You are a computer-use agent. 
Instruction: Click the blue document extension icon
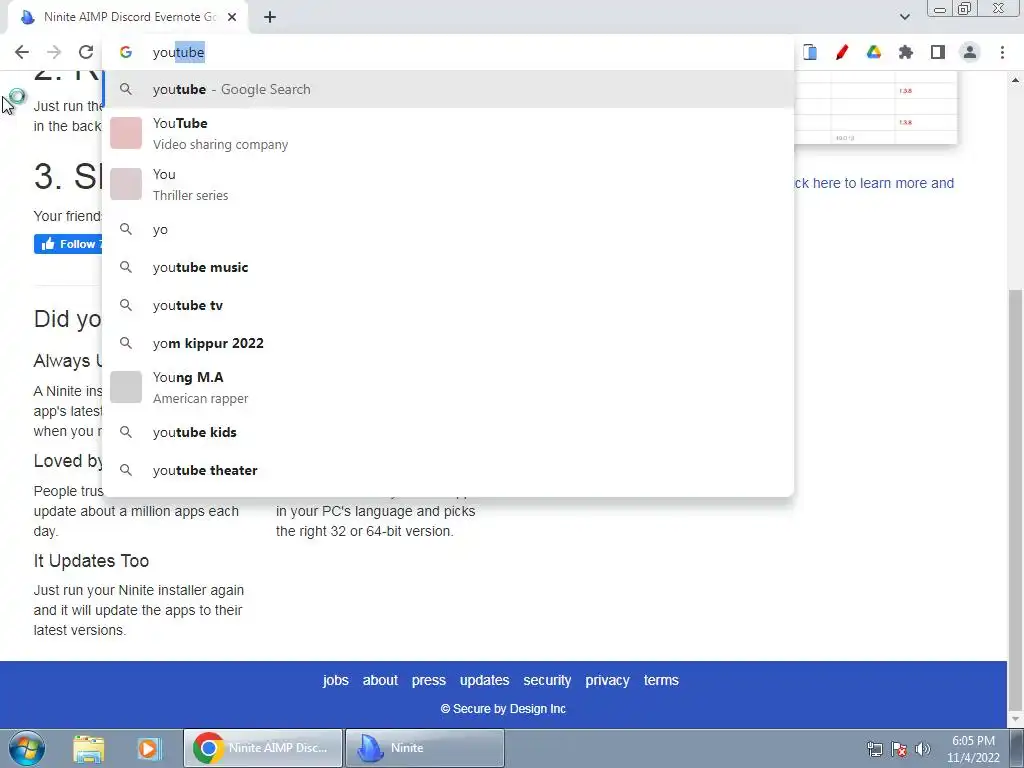(x=810, y=52)
